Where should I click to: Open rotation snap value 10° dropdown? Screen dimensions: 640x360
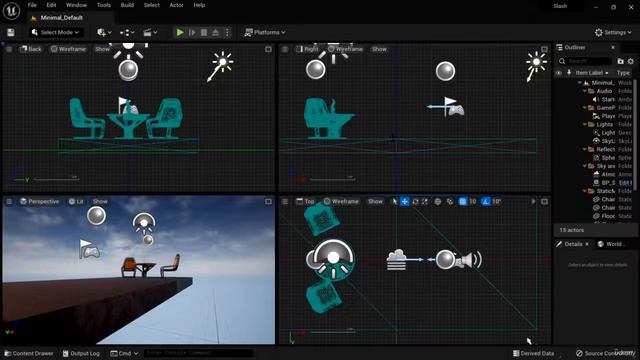(496, 201)
